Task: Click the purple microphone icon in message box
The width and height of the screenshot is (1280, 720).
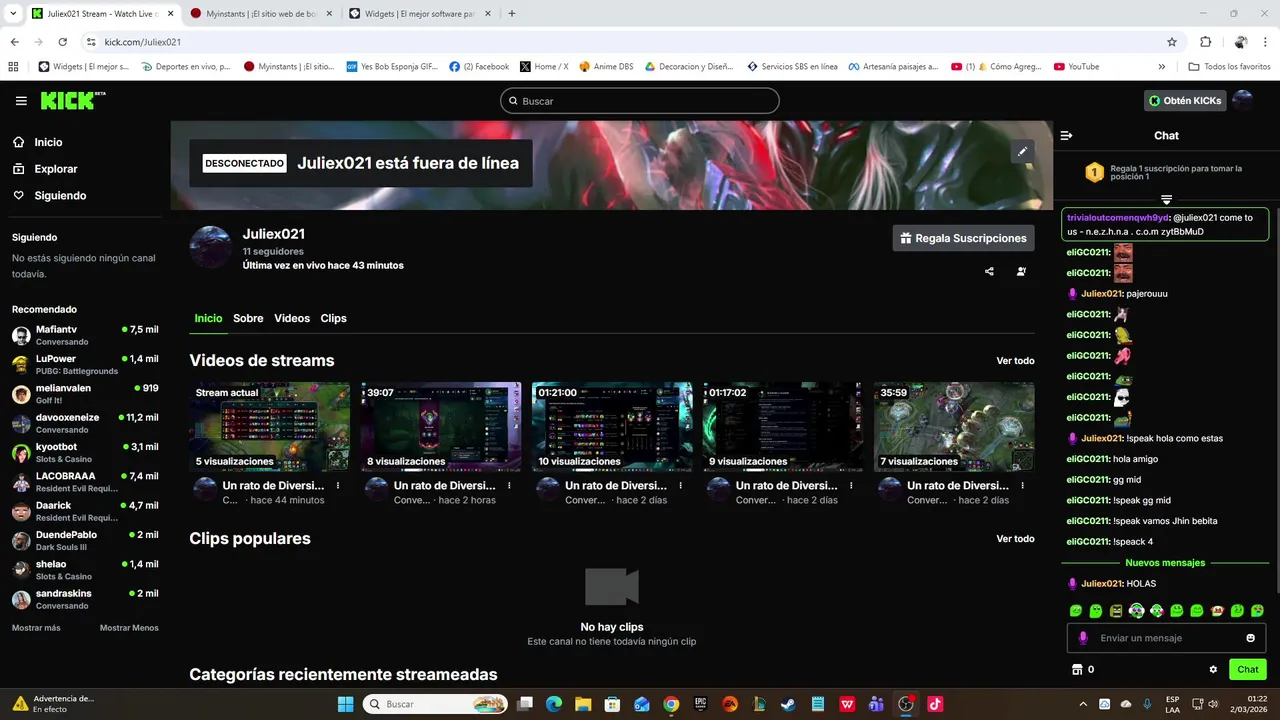Action: 1083,638
